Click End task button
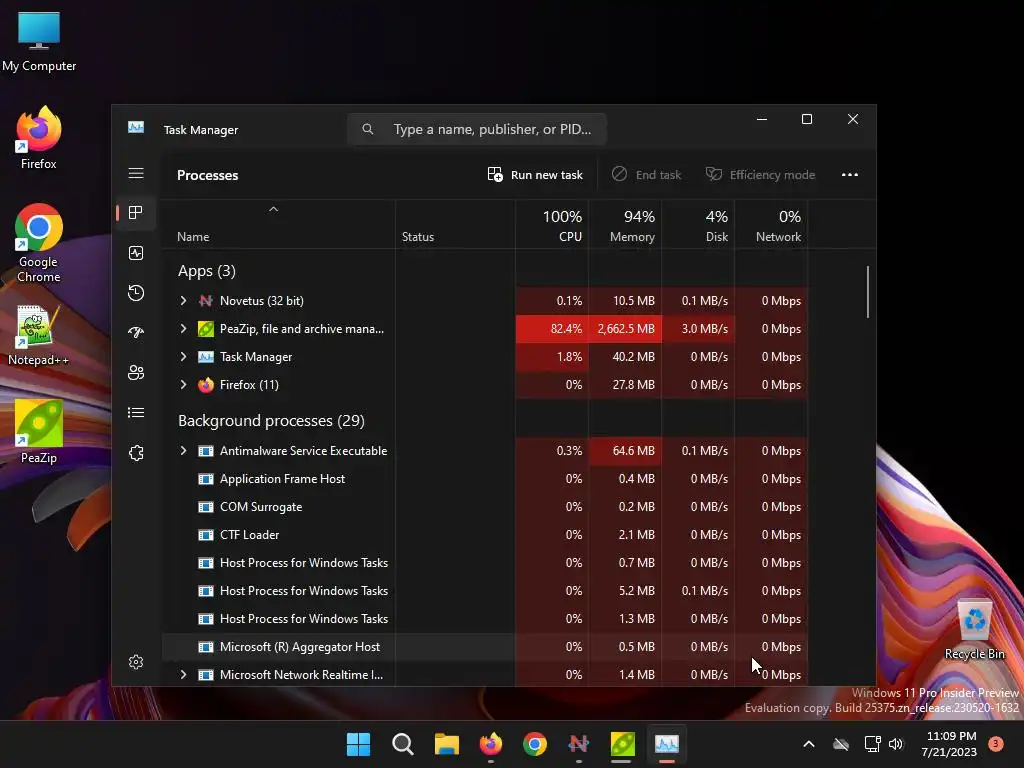 [646, 174]
